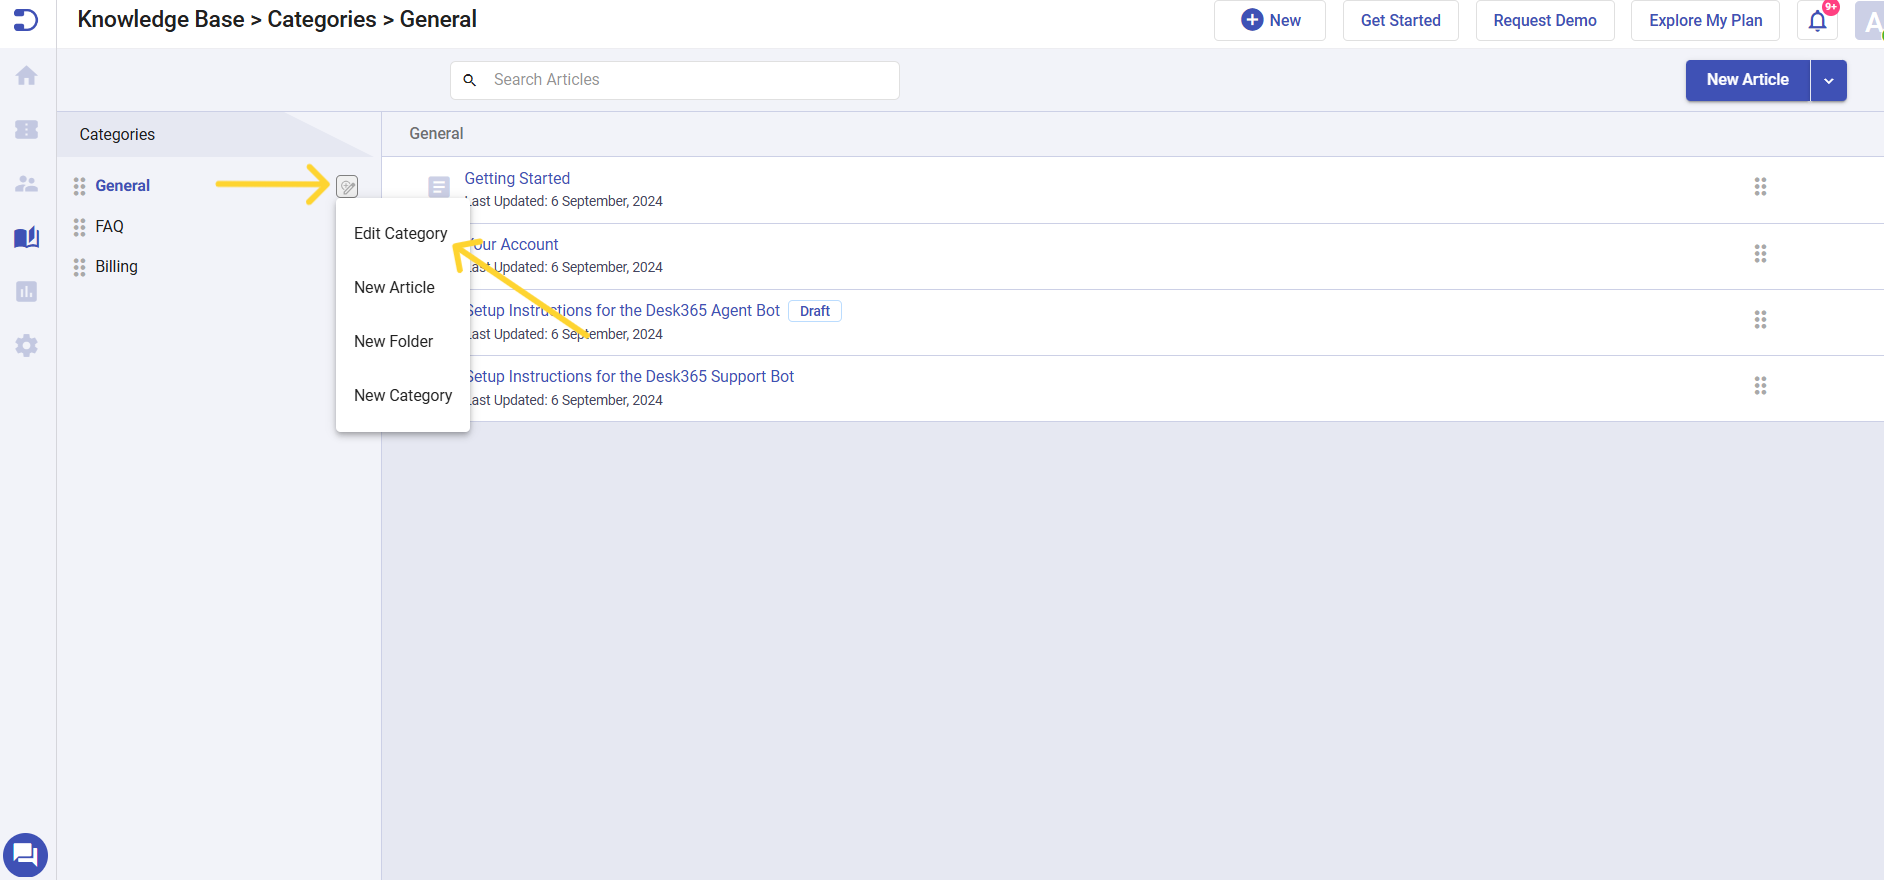This screenshot has width=1884, height=880.
Task: Click the drag handle on Agent Bot article row
Action: point(1760,320)
